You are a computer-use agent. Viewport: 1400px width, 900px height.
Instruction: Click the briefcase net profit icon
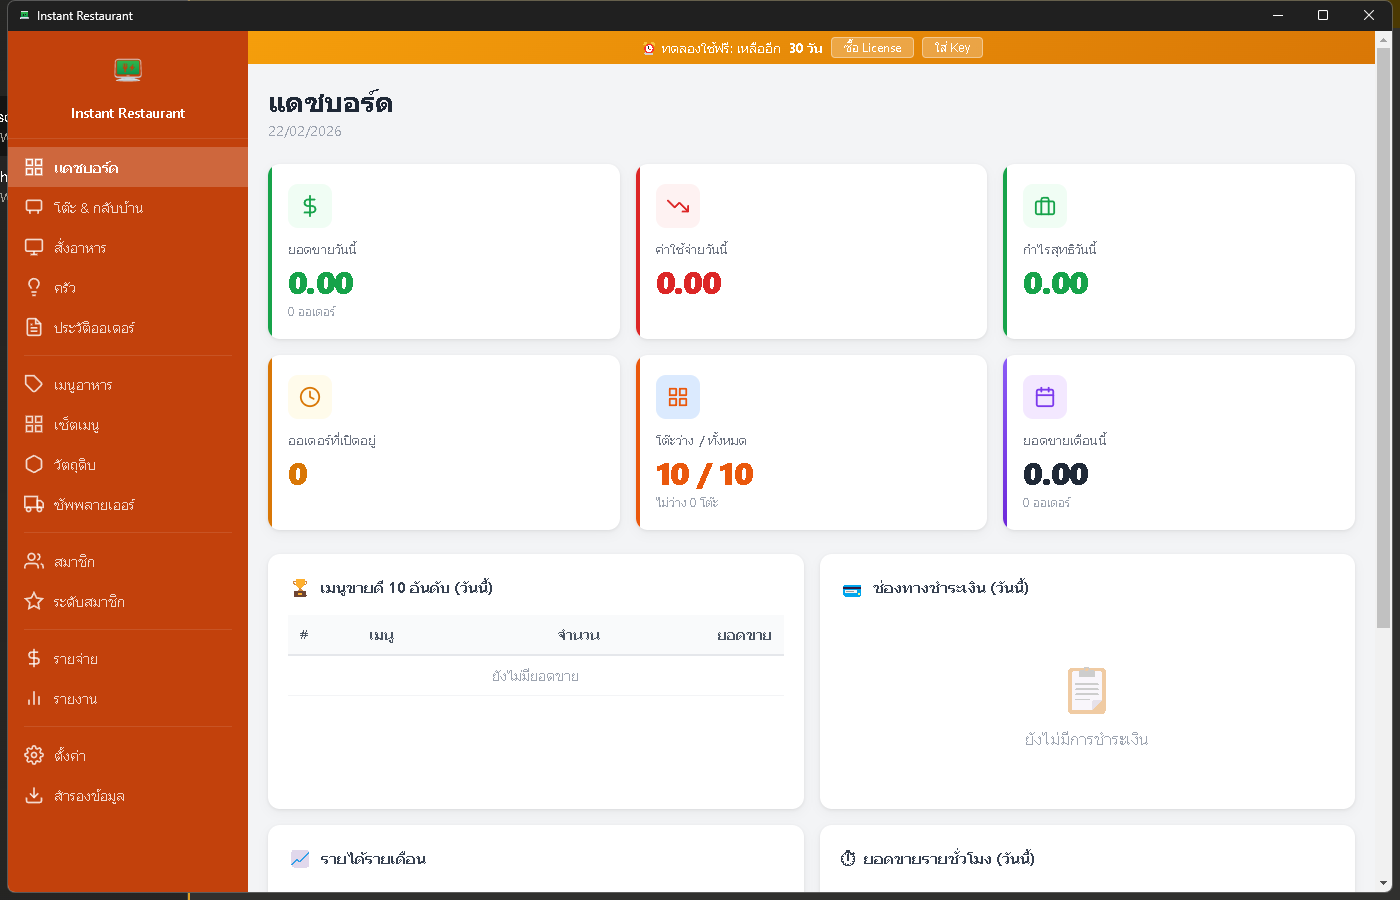[1045, 206]
